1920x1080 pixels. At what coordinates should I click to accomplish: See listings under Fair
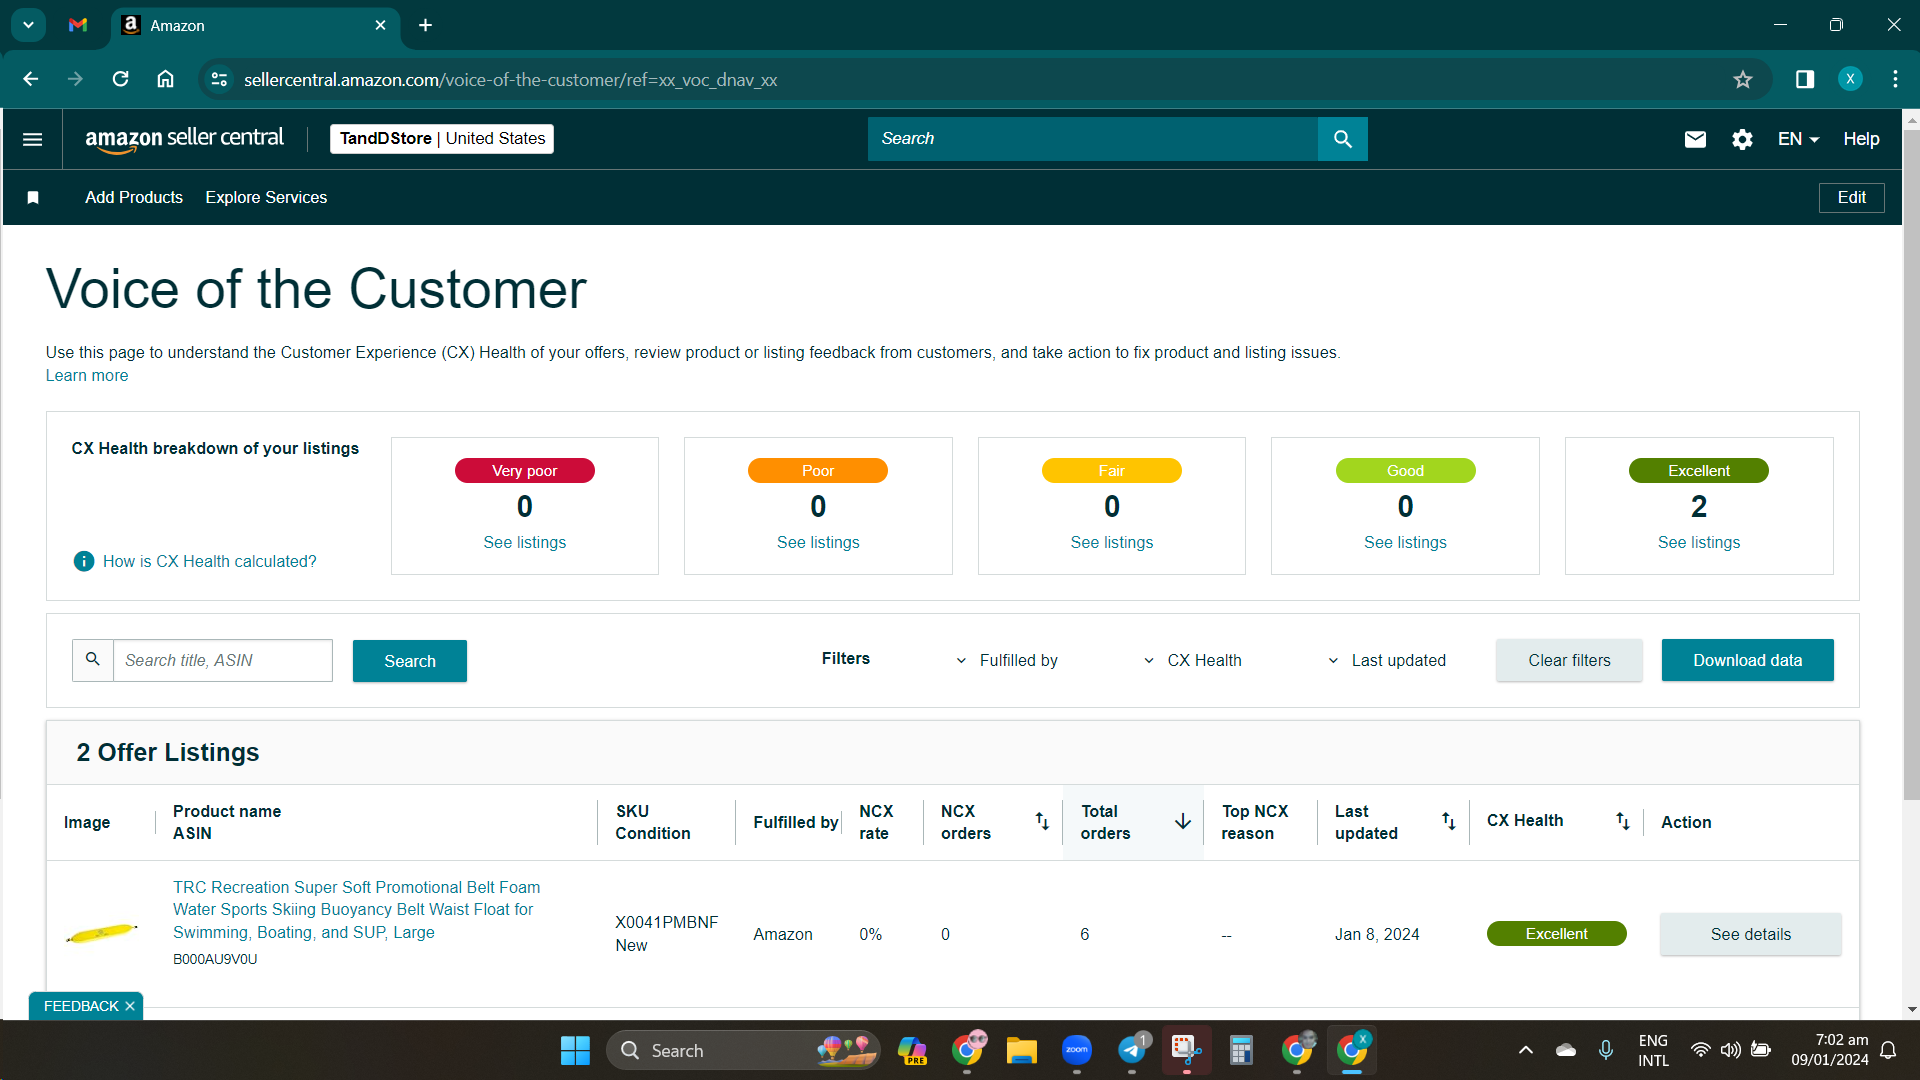(x=1112, y=542)
